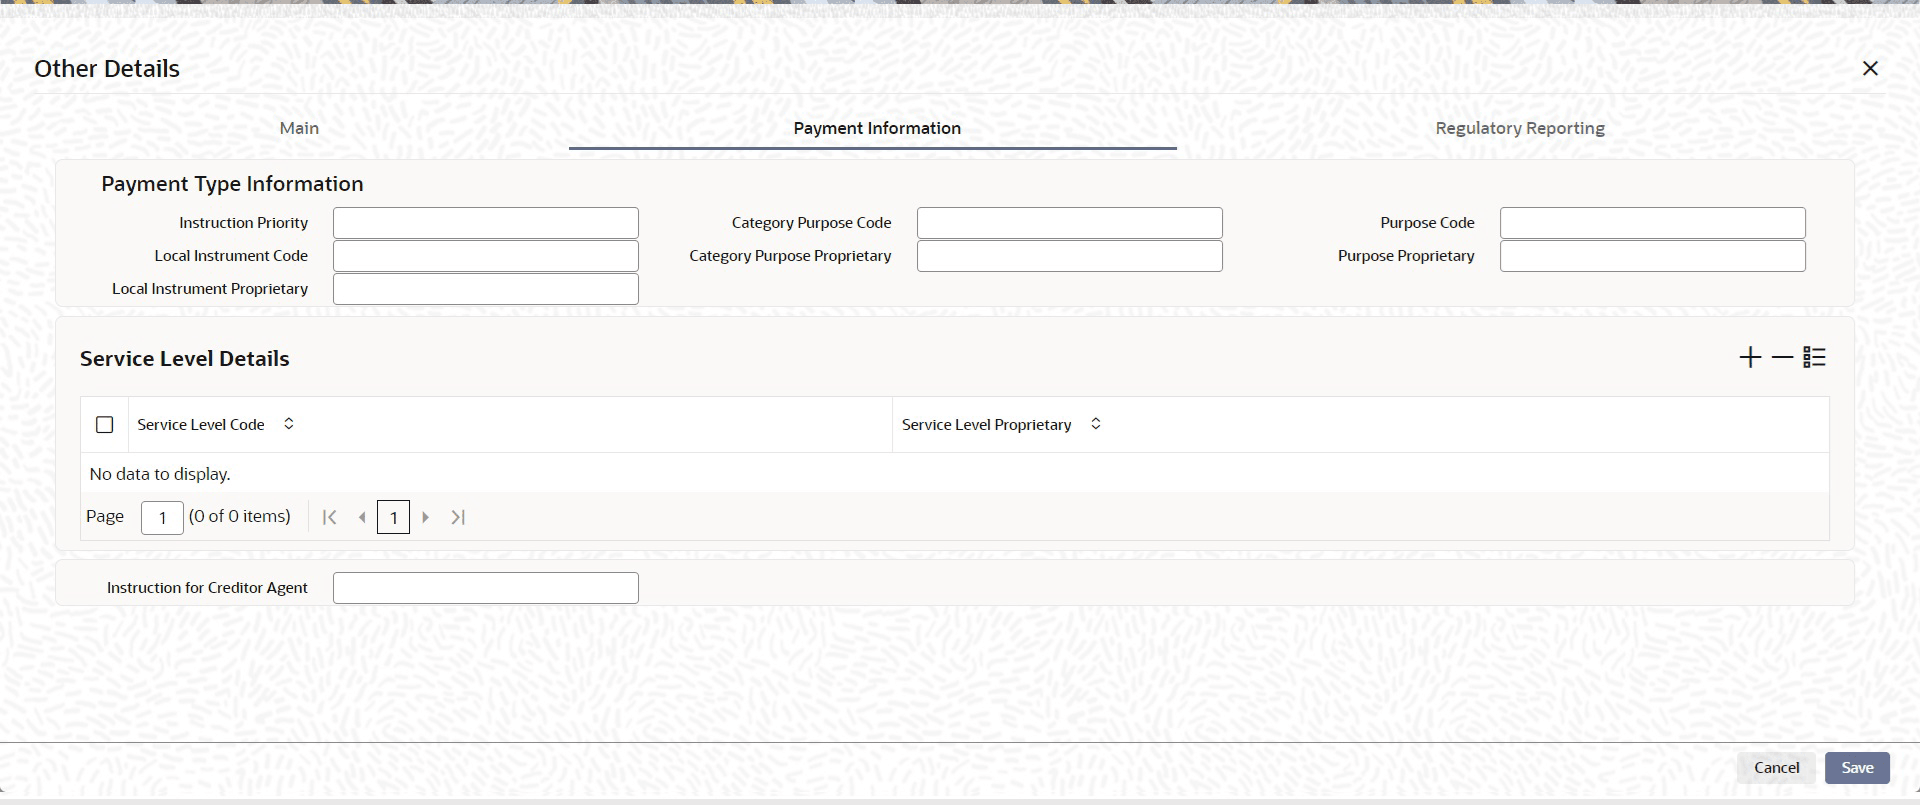The height and width of the screenshot is (805, 1920).
Task: Click the Purpose Proprietary label
Action: pyautogui.click(x=1406, y=256)
